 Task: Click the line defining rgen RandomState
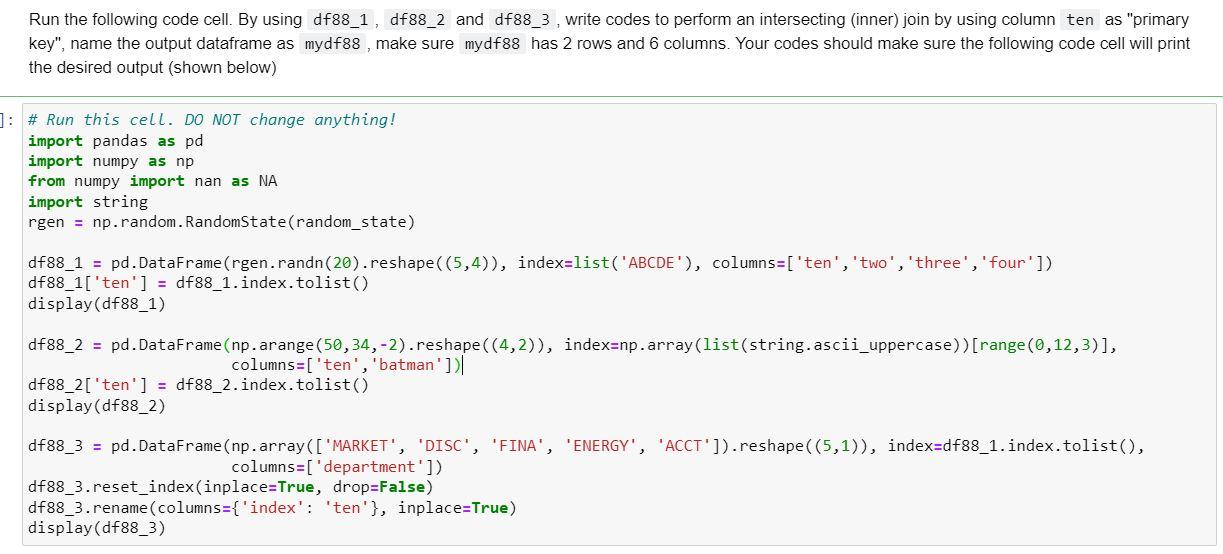221,222
